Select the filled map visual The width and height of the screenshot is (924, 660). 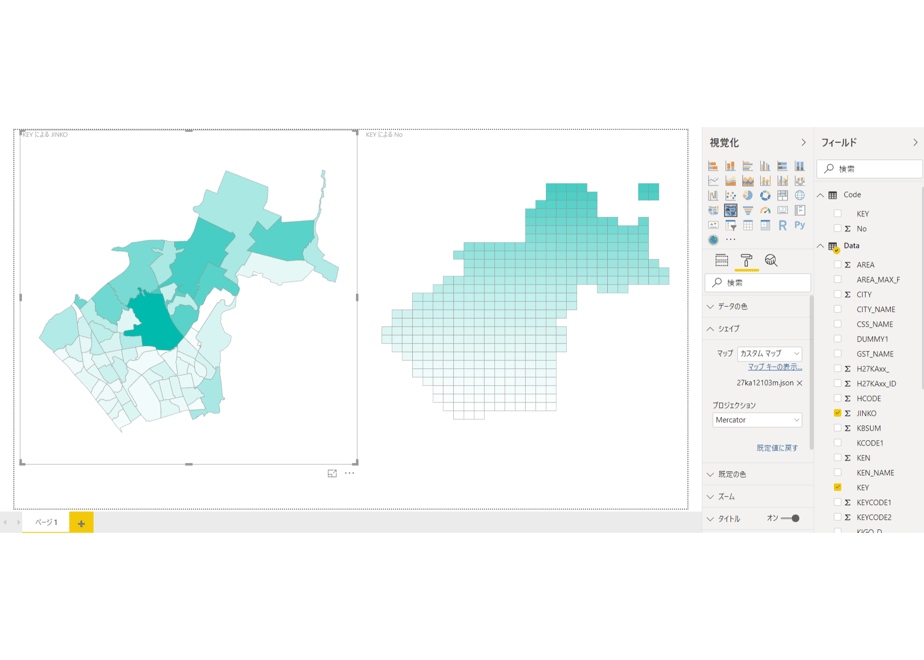click(x=713, y=210)
